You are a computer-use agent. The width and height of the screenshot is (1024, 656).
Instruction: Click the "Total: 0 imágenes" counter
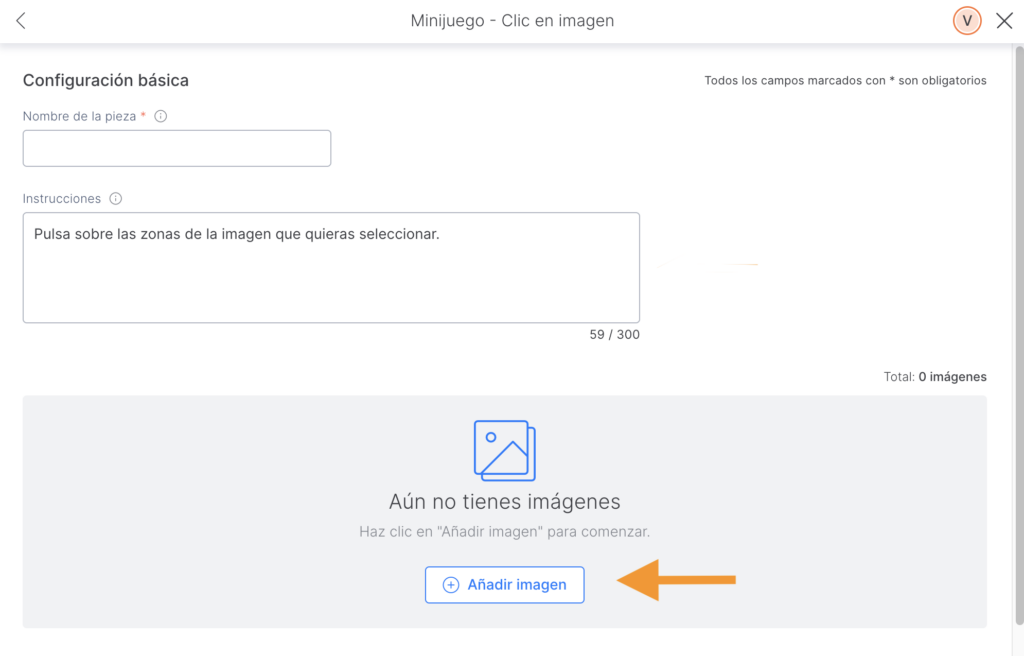pyautogui.click(x=936, y=377)
